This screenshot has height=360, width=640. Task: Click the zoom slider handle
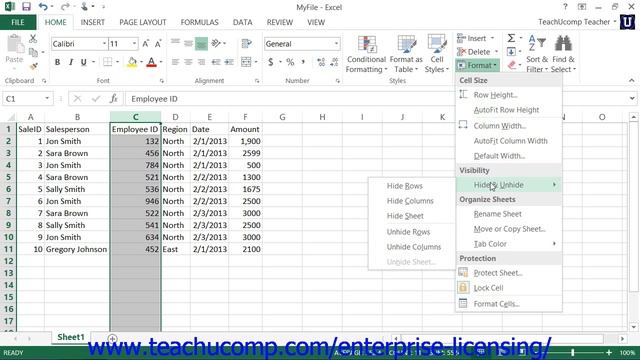tap(573, 352)
